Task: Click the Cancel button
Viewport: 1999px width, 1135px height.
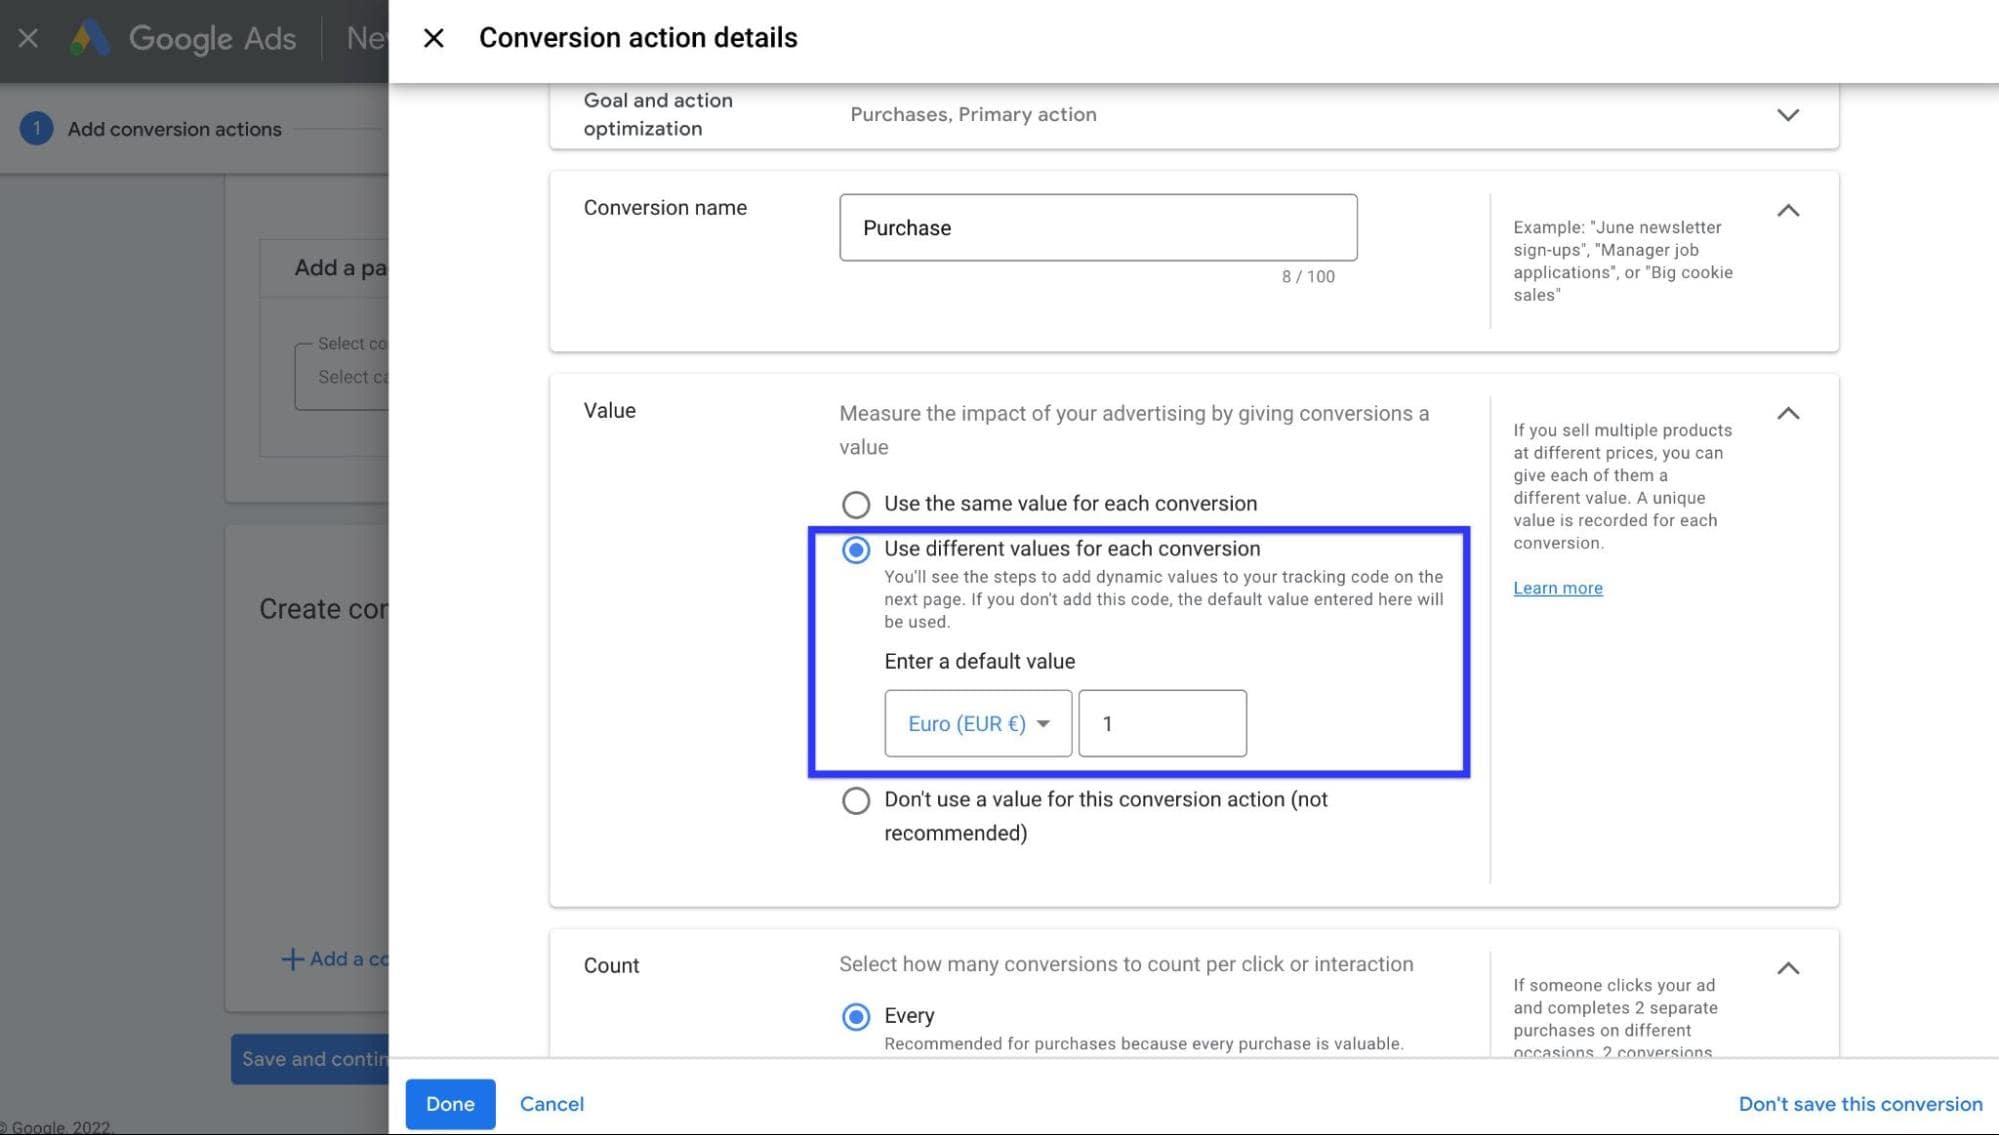Action: tap(551, 1103)
